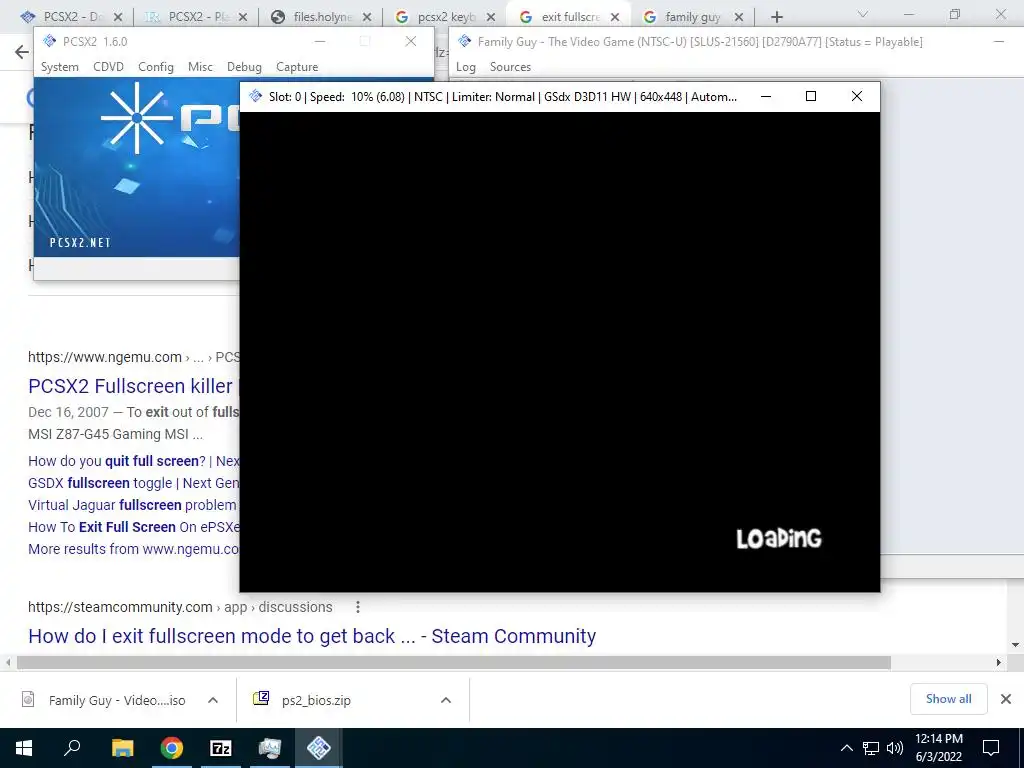Open the Misc menu in PCSX2
This screenshot has height=768, width=1024.
(x=200, y=67)
